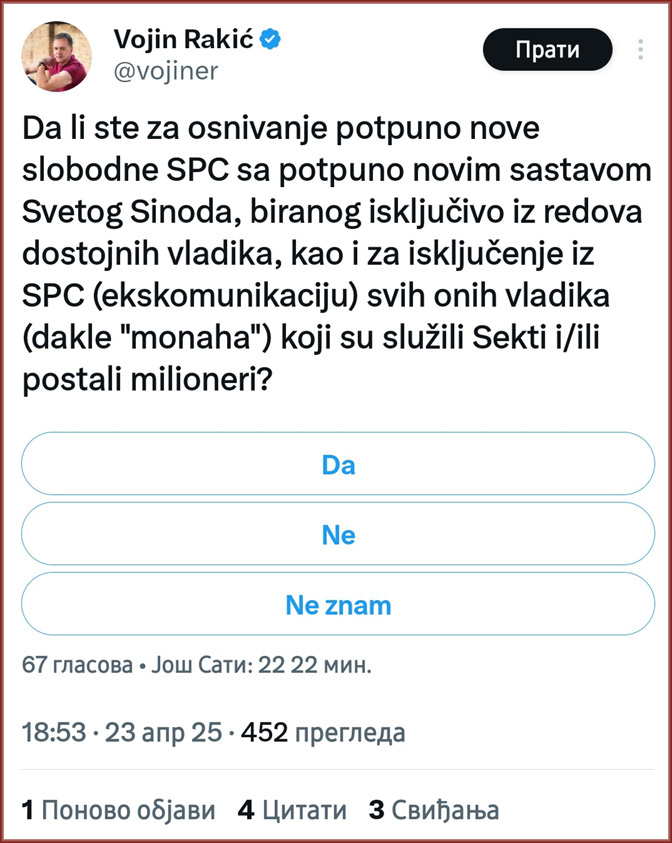672x843 pixels.
Task: Open the 18:53 post time link
Action: (x=53, y=734)
